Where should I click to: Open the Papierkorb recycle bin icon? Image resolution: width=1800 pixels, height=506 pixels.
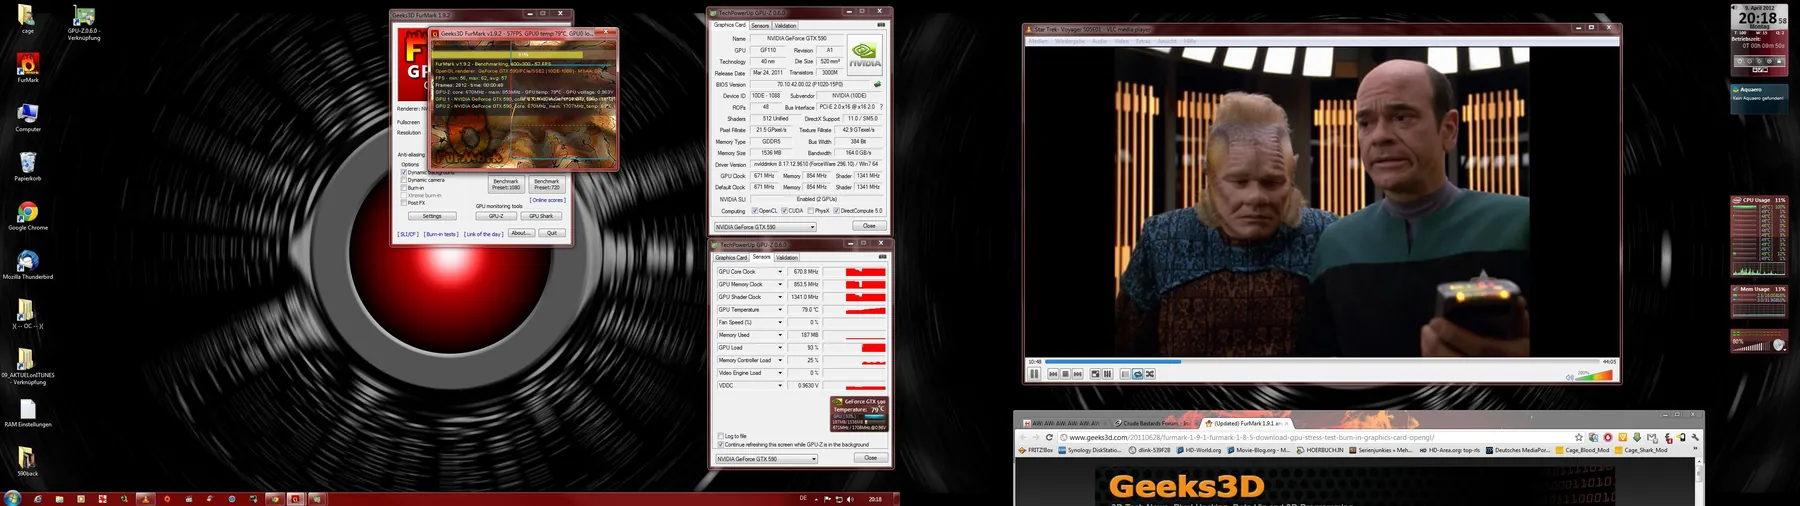coord(28,163)
